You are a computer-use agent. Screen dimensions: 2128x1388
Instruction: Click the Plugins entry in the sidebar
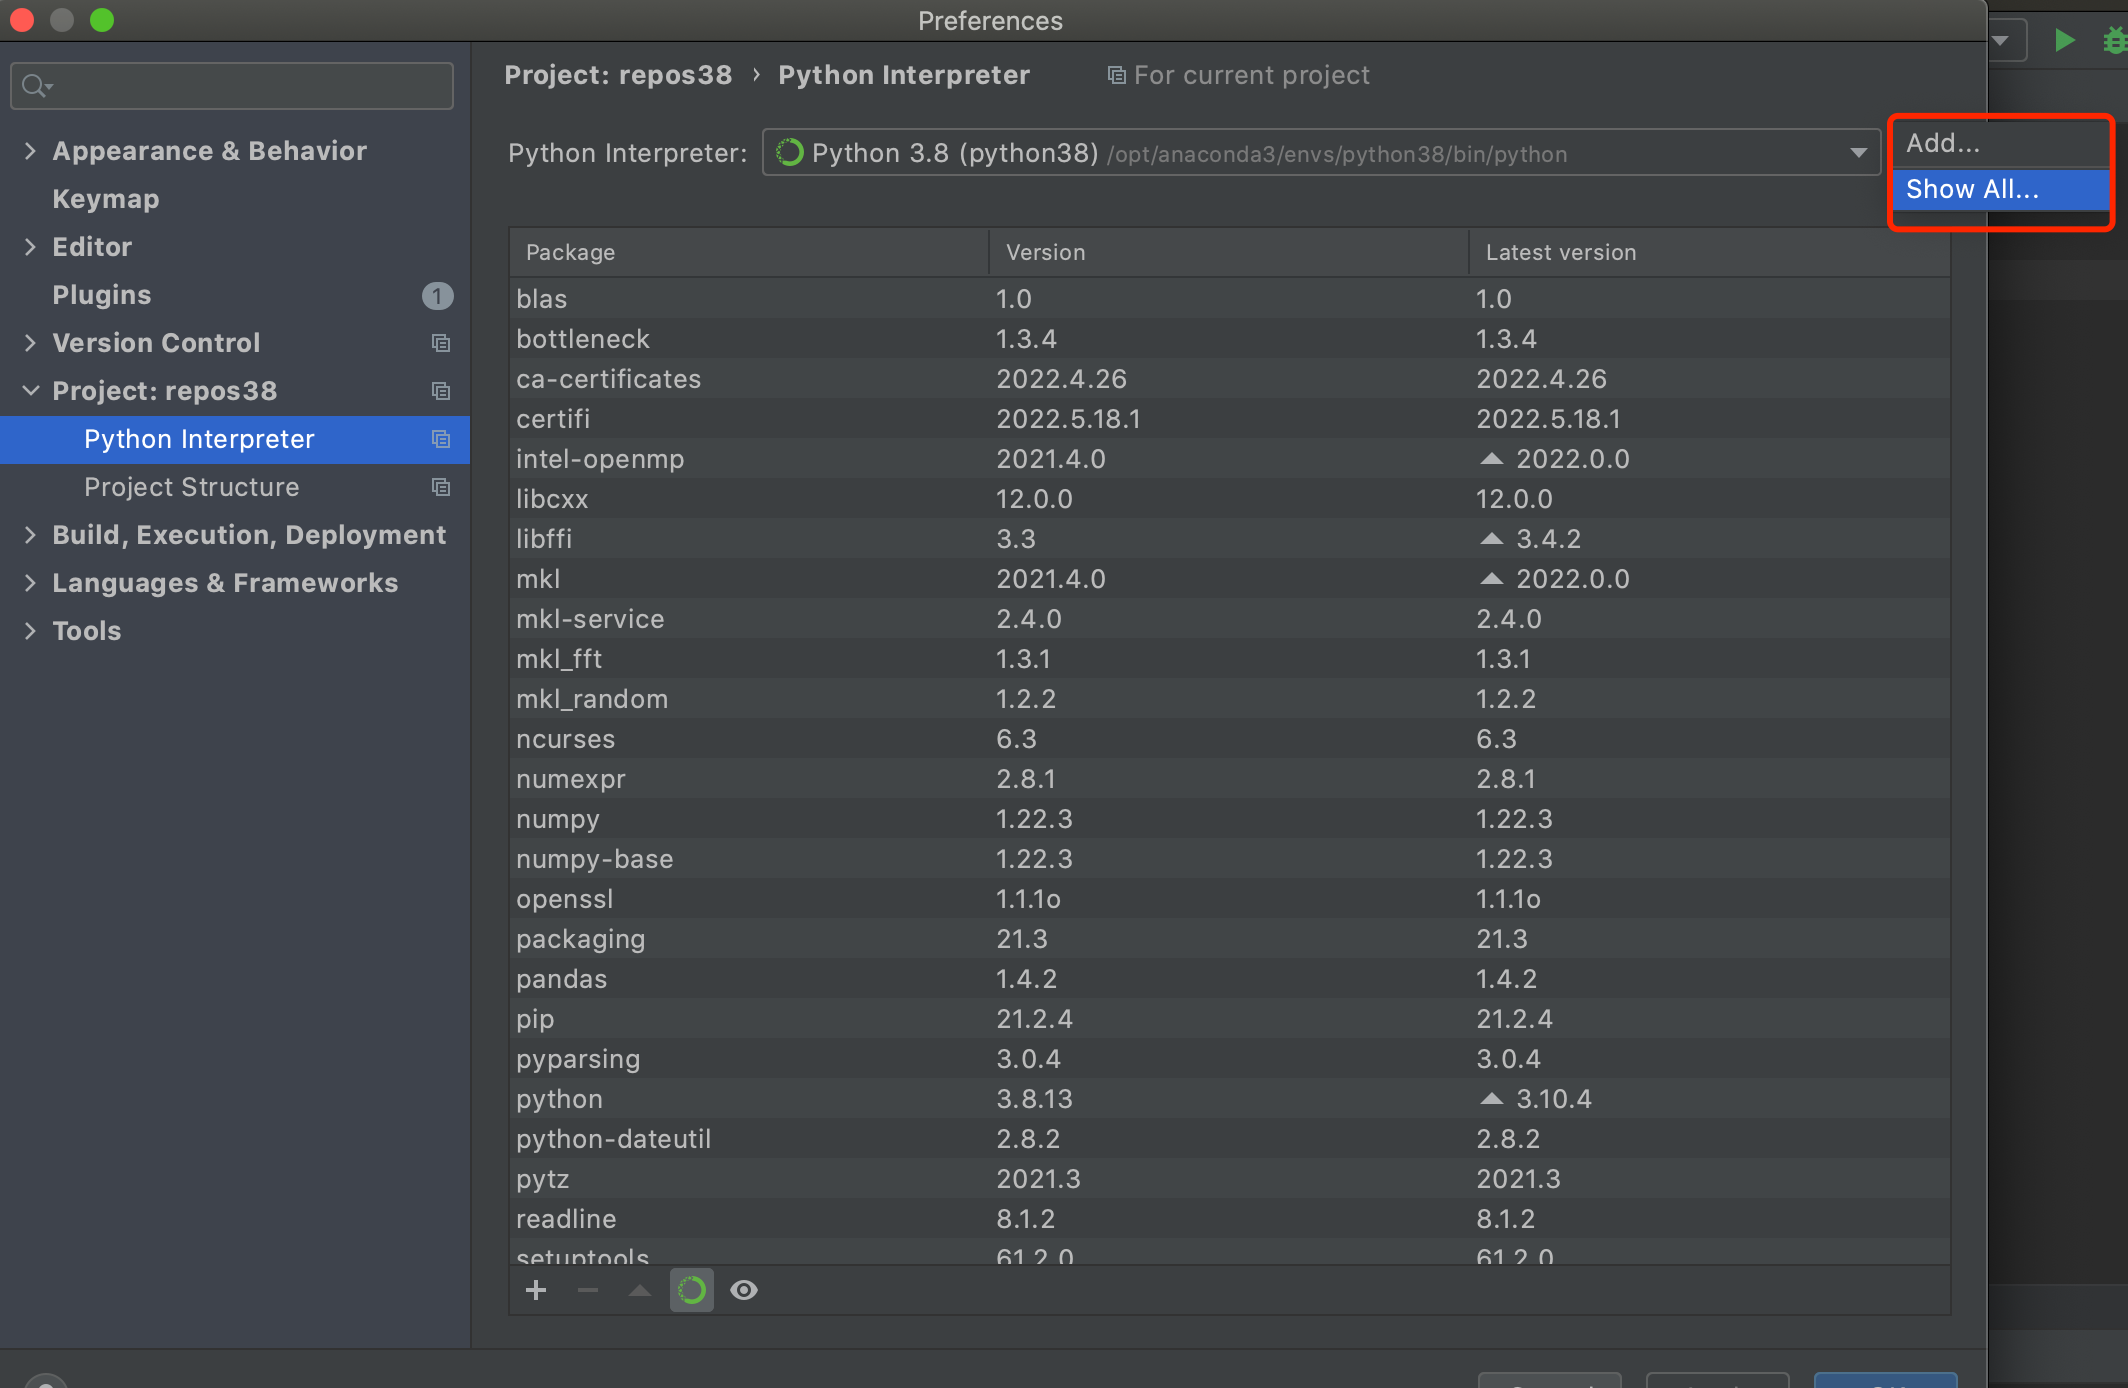[101, 294]
